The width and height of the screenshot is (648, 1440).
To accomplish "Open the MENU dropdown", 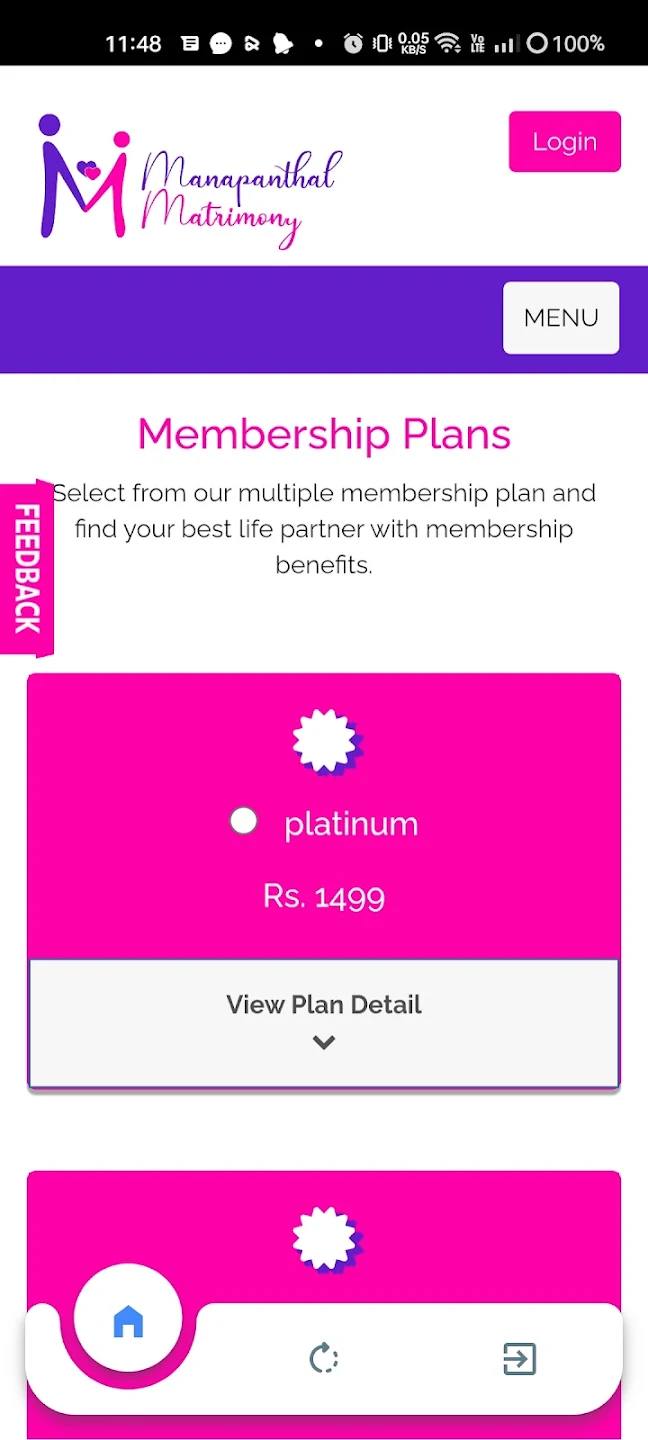I will (x=561, y=318).
